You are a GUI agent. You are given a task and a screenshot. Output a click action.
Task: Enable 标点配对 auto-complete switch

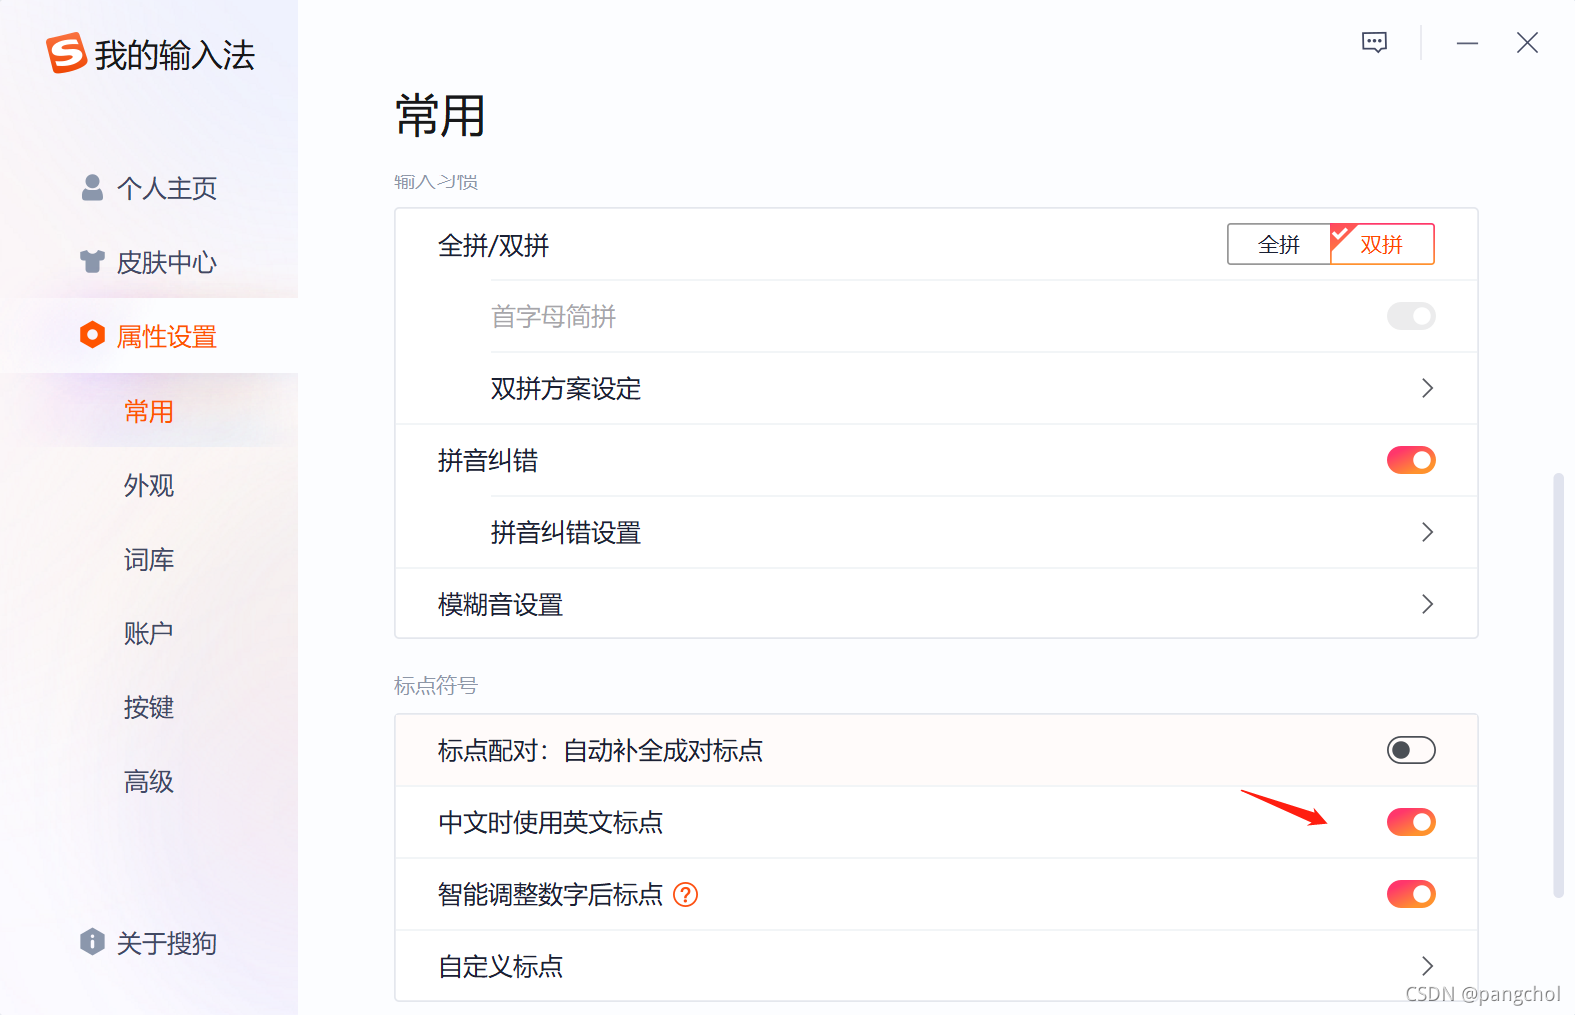[x=1411, y=750]
